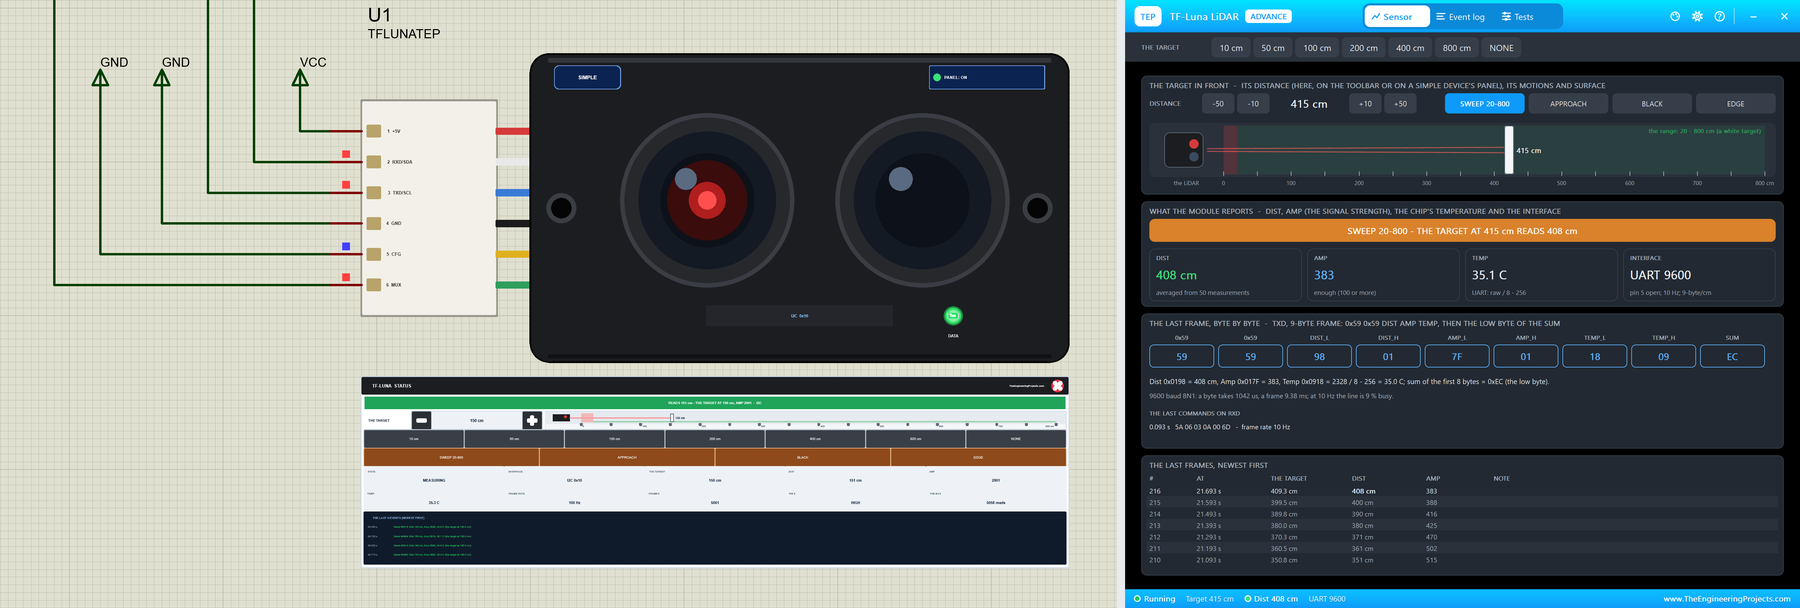Enable APPROACH motion mode
The width and height of the screenshot is (1800, 608).
(x=1568, y=104)
